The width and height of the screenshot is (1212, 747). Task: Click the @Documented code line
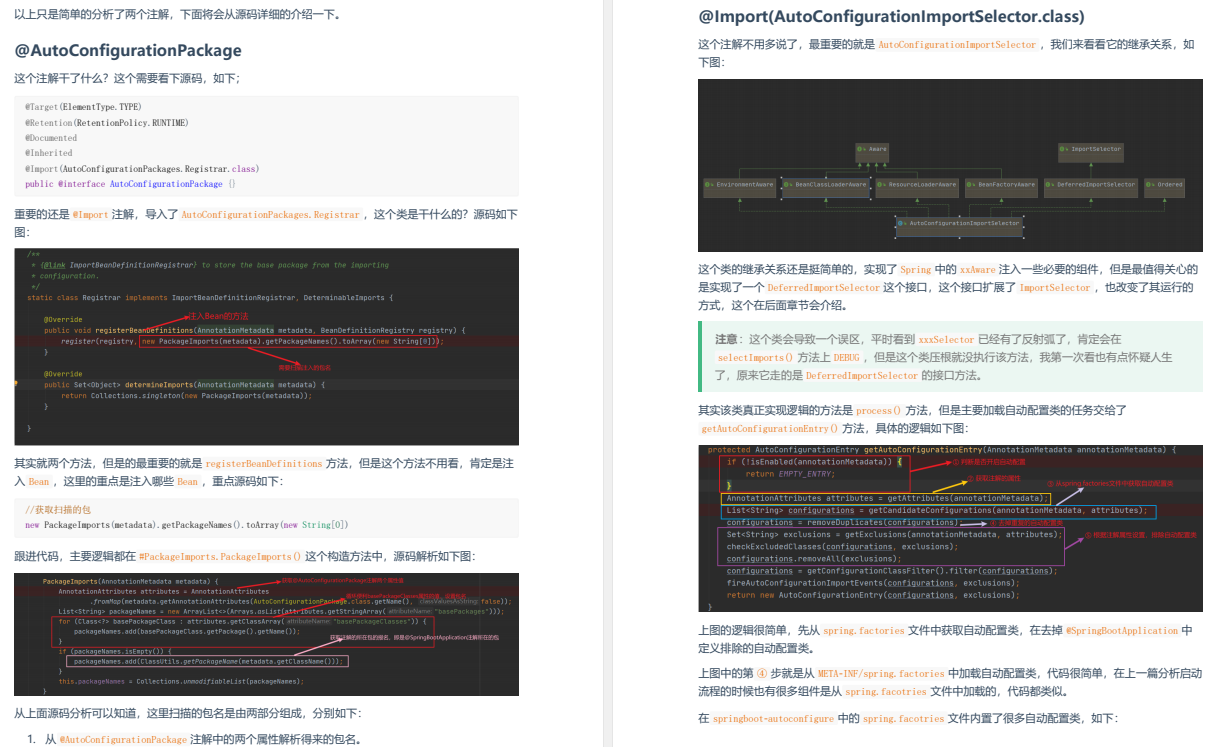pyautogui.click(x=51, y=138)
